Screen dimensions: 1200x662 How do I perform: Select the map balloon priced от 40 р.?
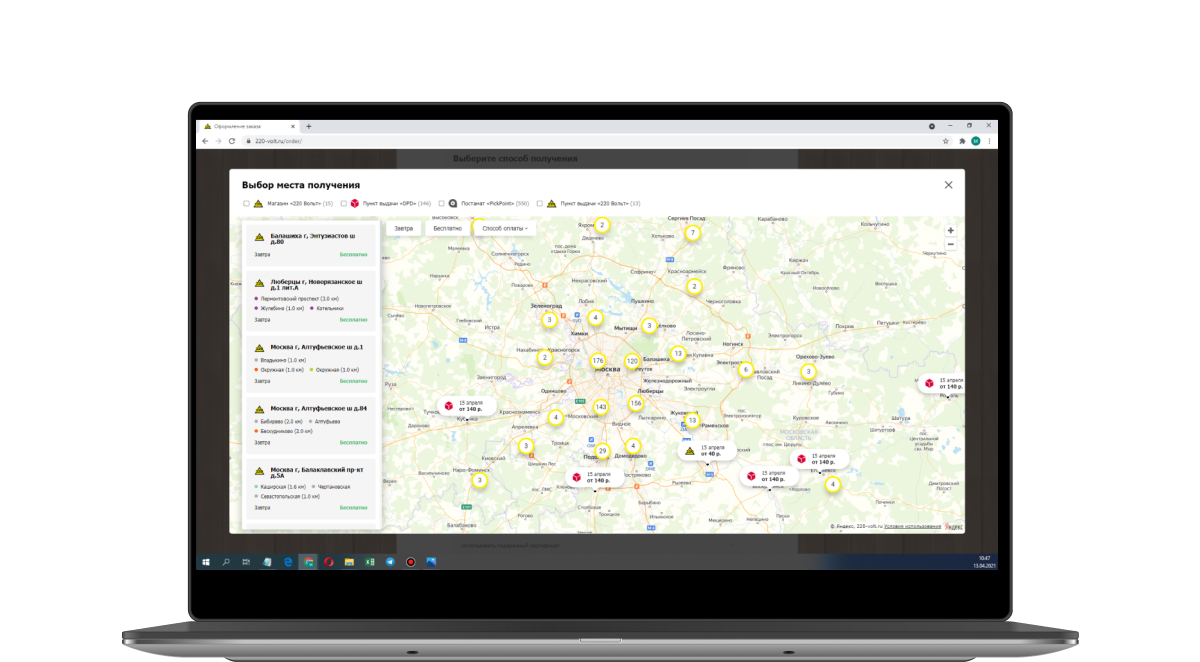(x=705, y=451)
